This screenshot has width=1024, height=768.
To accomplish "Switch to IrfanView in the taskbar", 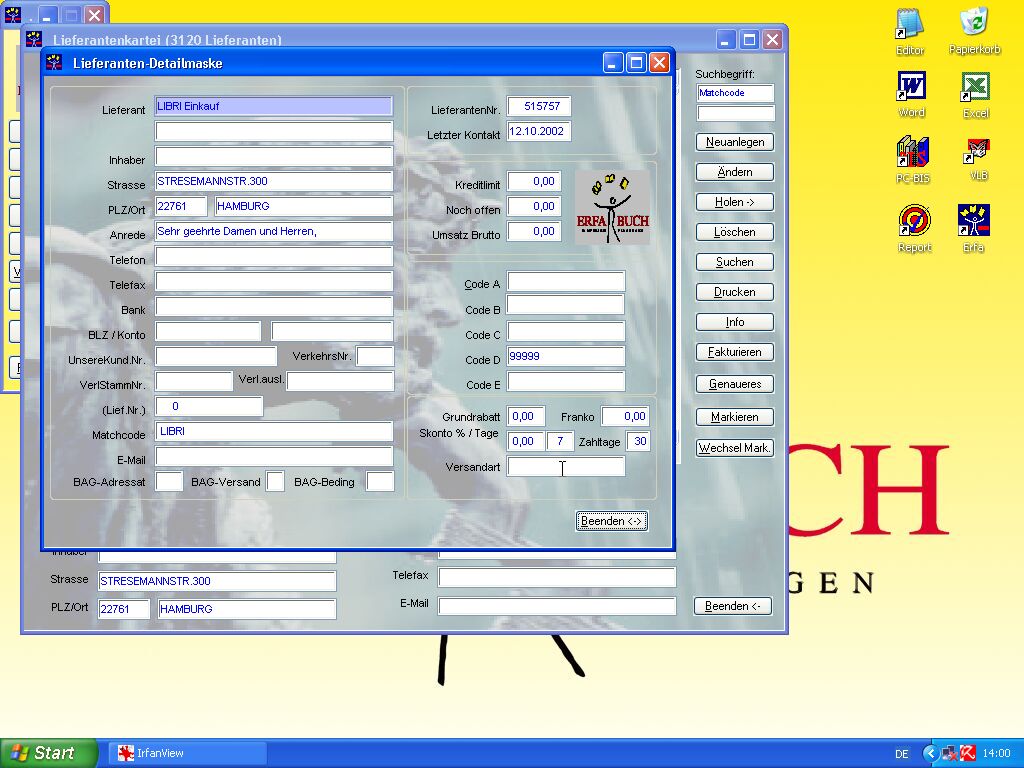I will 187,753.
